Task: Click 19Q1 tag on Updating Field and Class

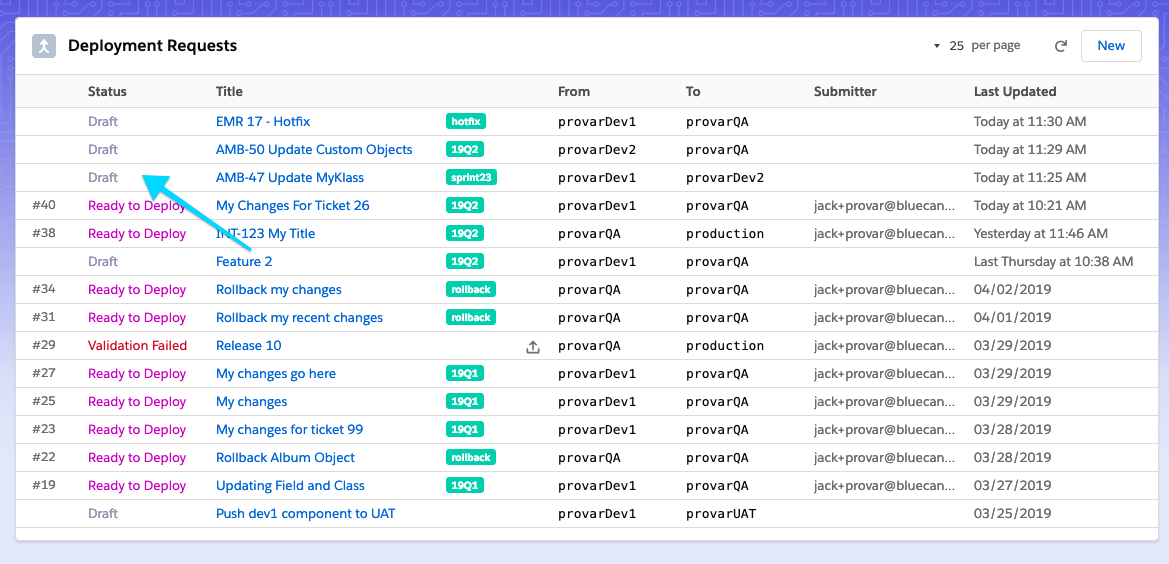Action: [465, 486]
